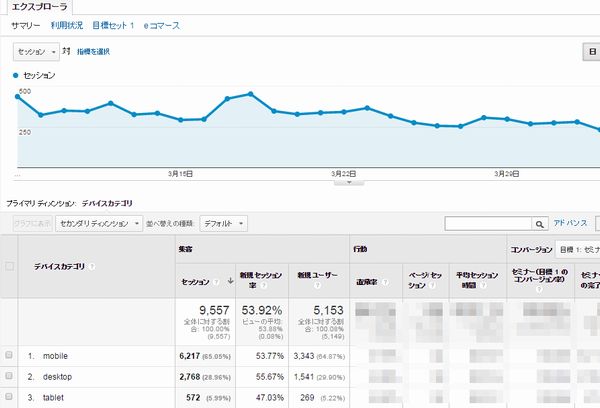This screenshot has height=408, width=600.
Task: Switch to the 目標セット 1 tab
Action: point(113,26)
